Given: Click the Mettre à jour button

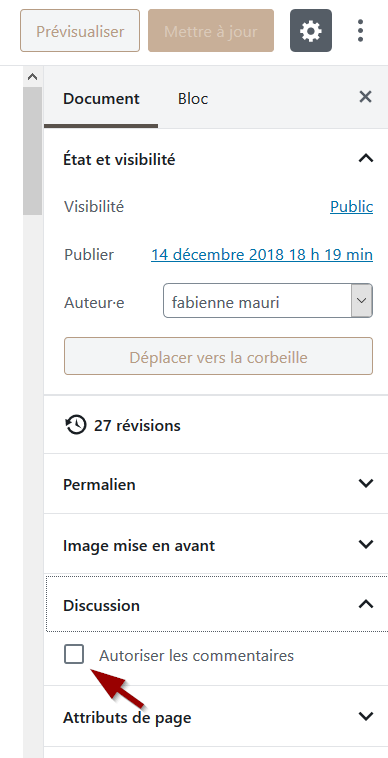Looking at the screenshot, I should pos(211,31).
